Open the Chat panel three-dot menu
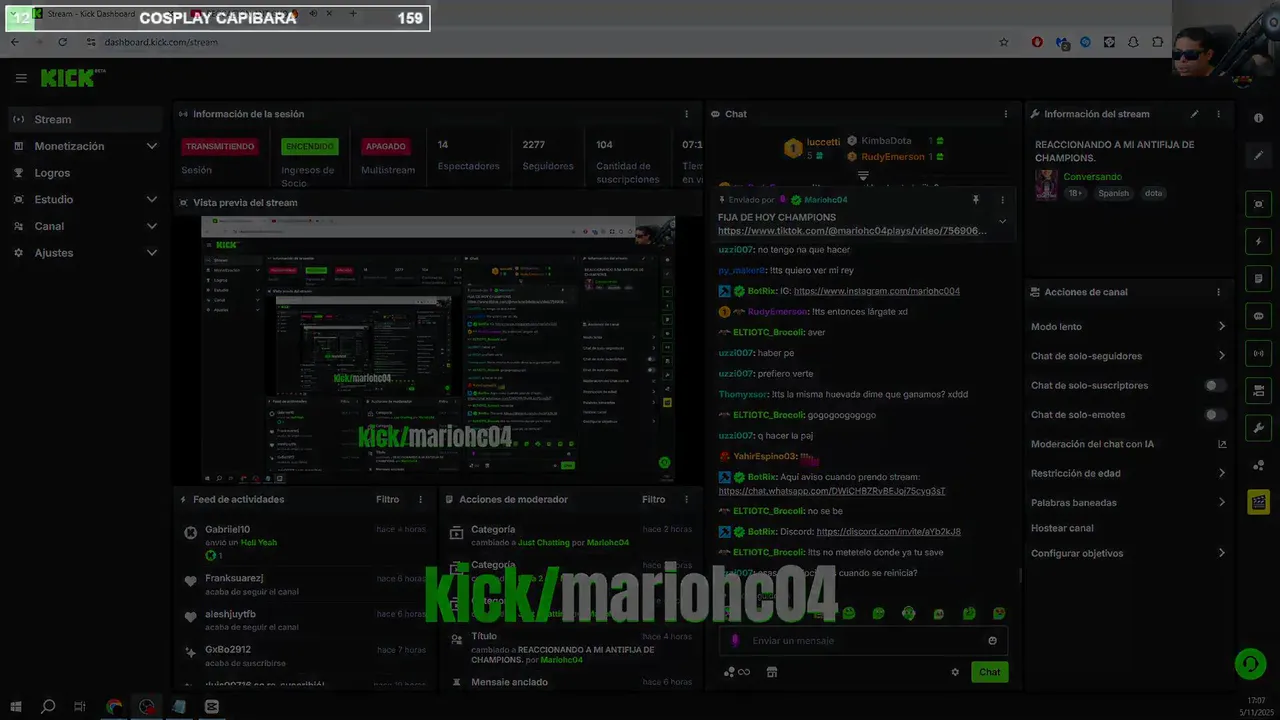The height and width of the screenshot is (720, 1280). click(x=1006, y=114)
